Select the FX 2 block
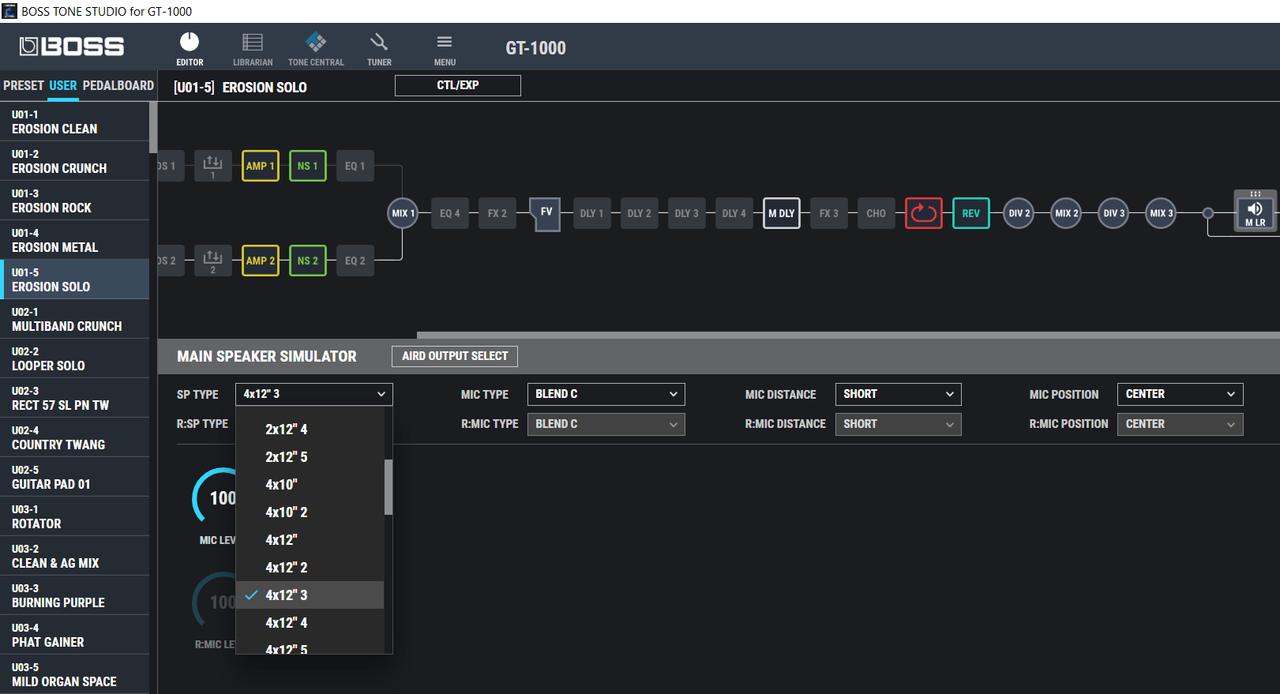This screenshot has height=694, width=1280. (497, 213)
